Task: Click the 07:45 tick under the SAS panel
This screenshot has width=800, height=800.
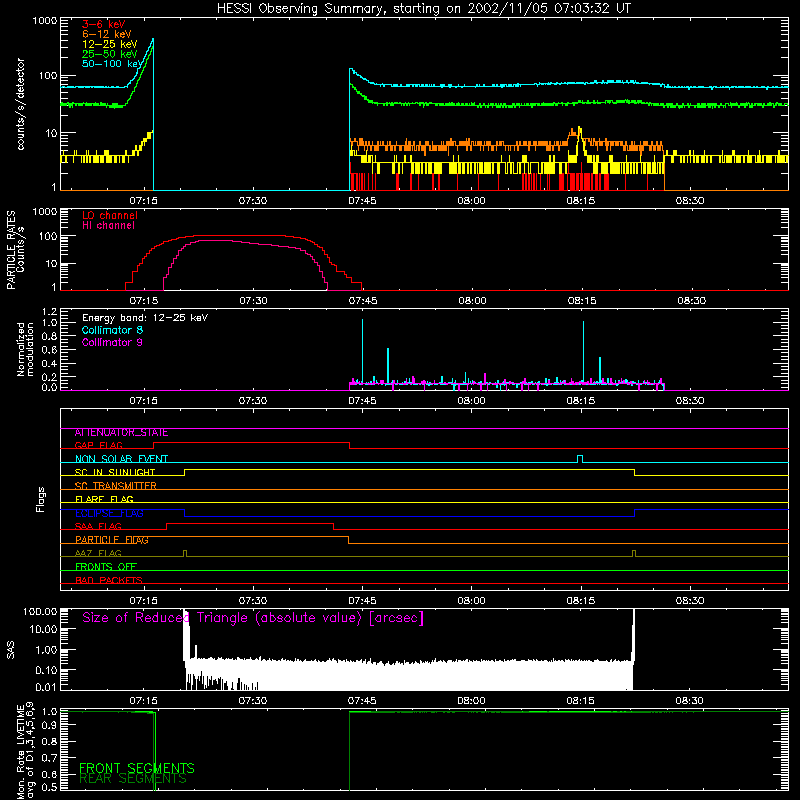Action: (362, 701)
